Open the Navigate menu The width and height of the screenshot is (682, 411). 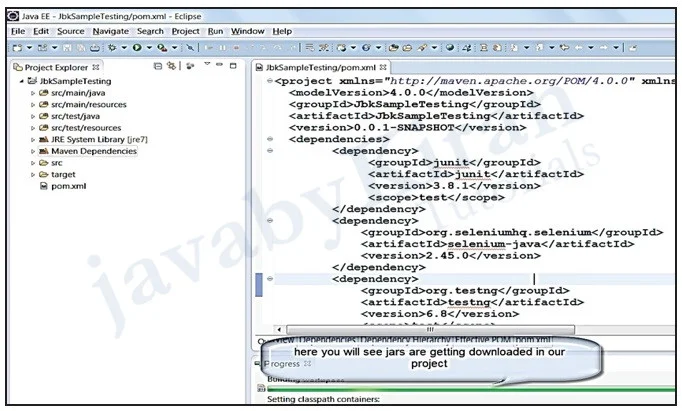(x=110, y=31)
